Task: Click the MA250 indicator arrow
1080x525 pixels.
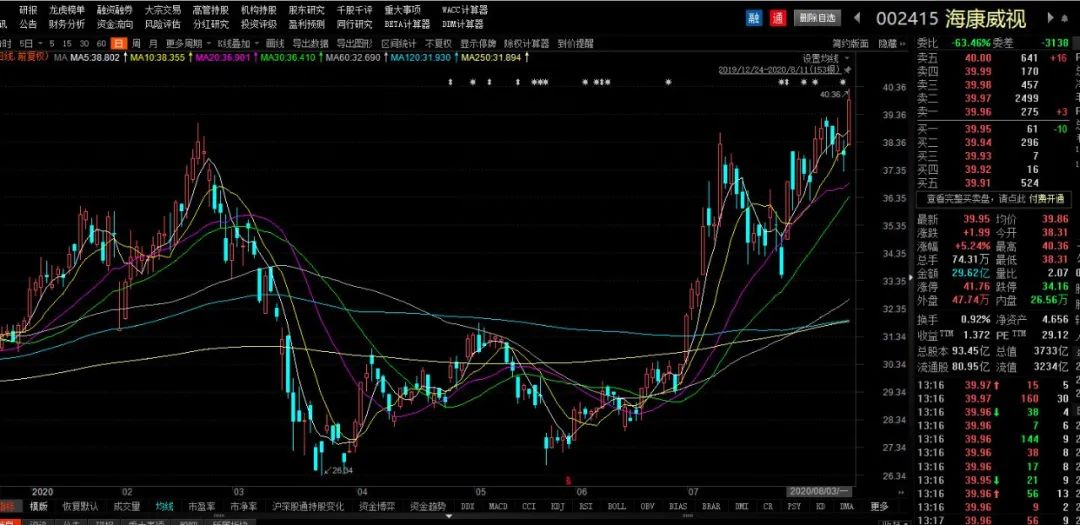Action: click(528, 58)
